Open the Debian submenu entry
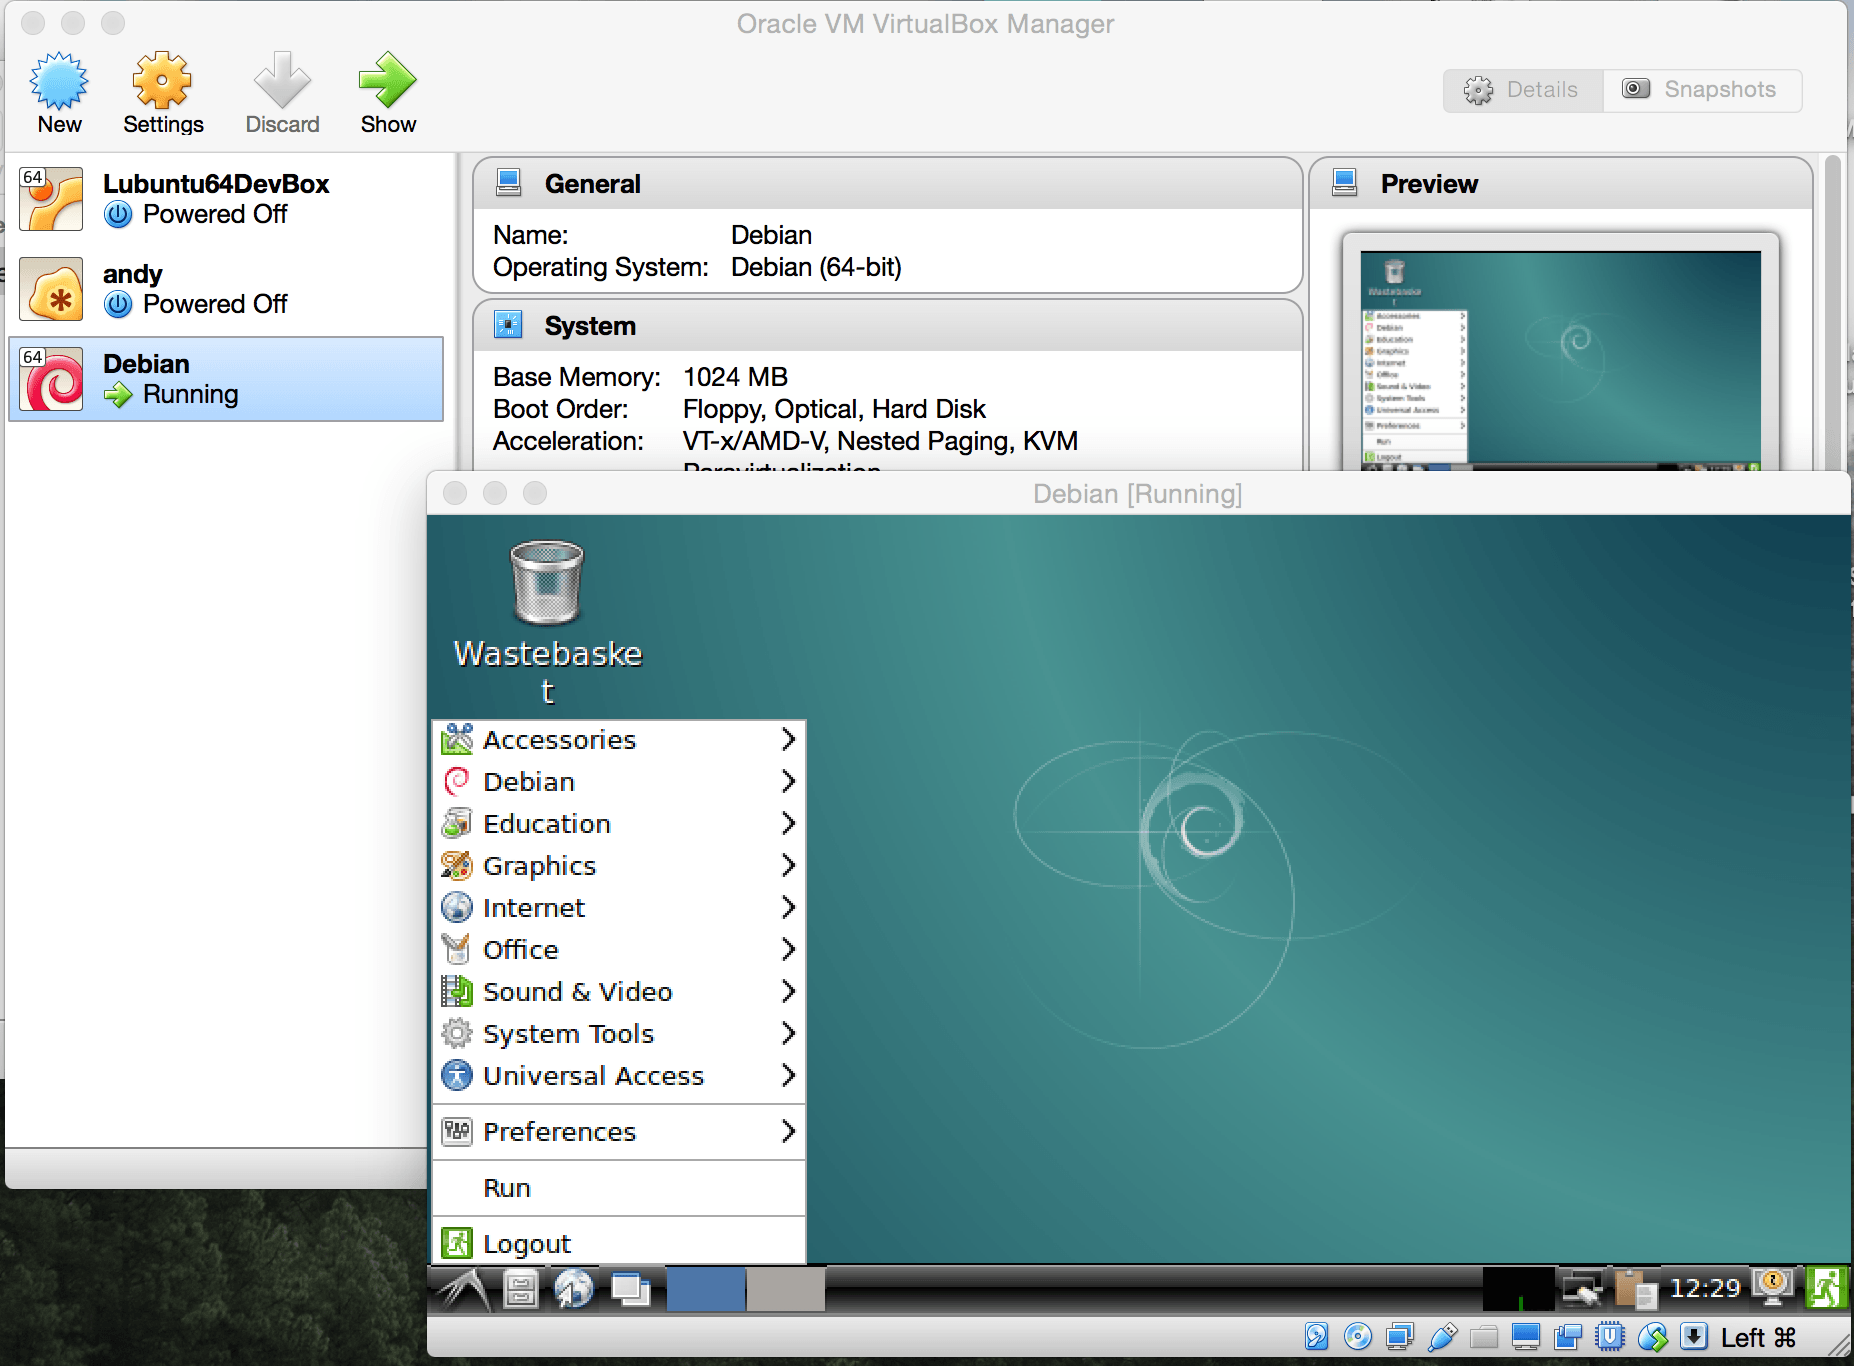This screenshot has height=1366, width=1854. pos(619,782)
